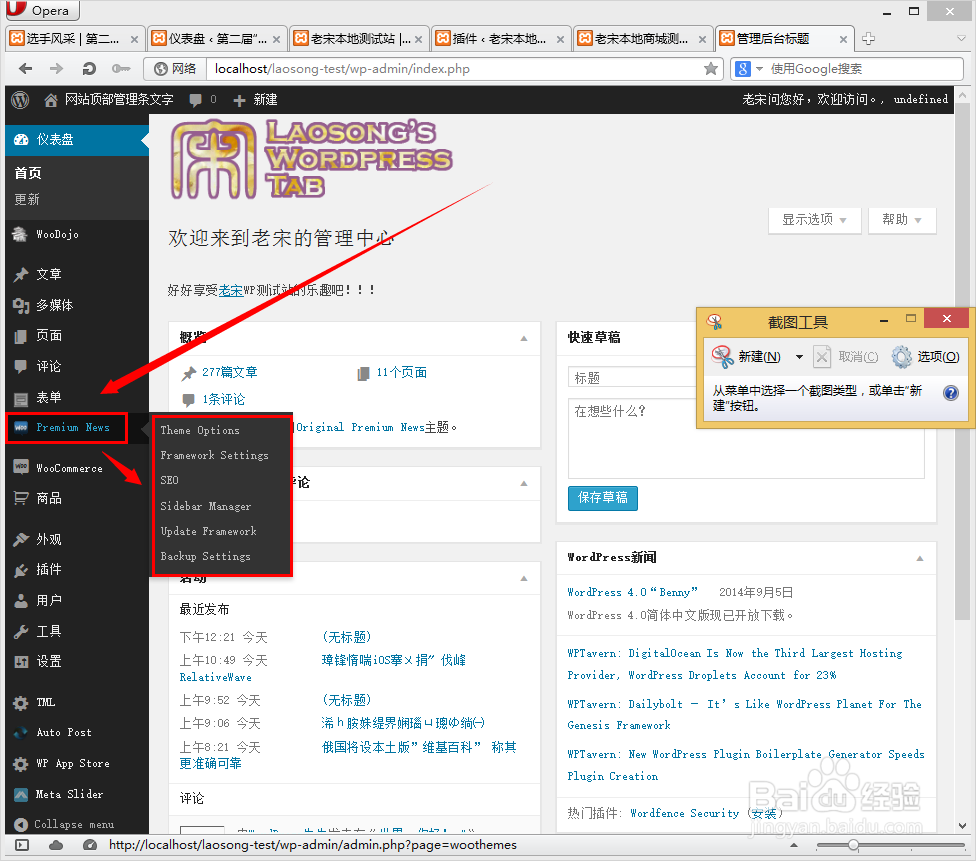Collapse the 概览 panel with its triangle
This screenshot has width=976, height=861.
point(524,339)
